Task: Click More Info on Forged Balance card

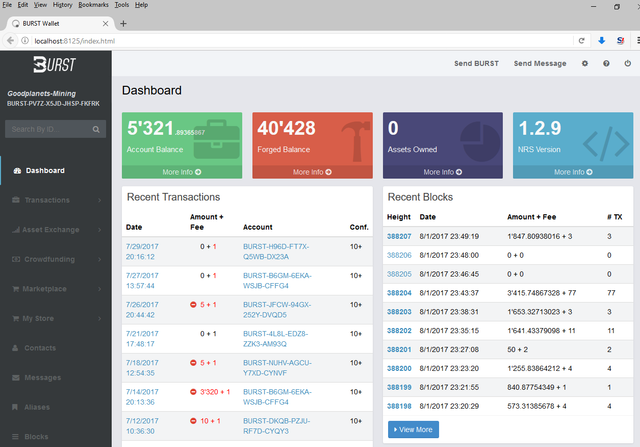Action: (312, 172)
